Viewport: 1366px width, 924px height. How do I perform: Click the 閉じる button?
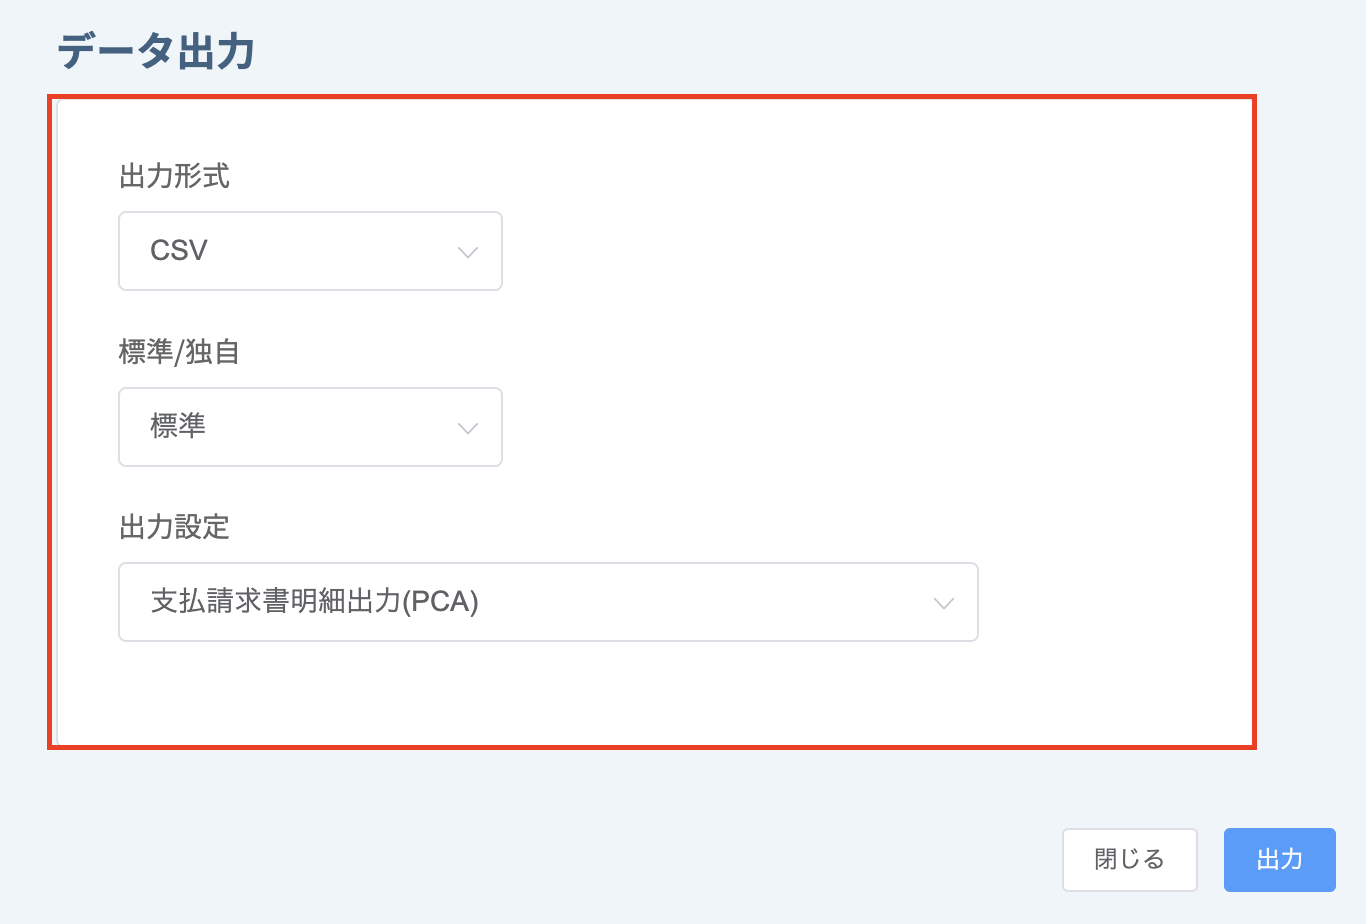click(x=1130, y=860)
